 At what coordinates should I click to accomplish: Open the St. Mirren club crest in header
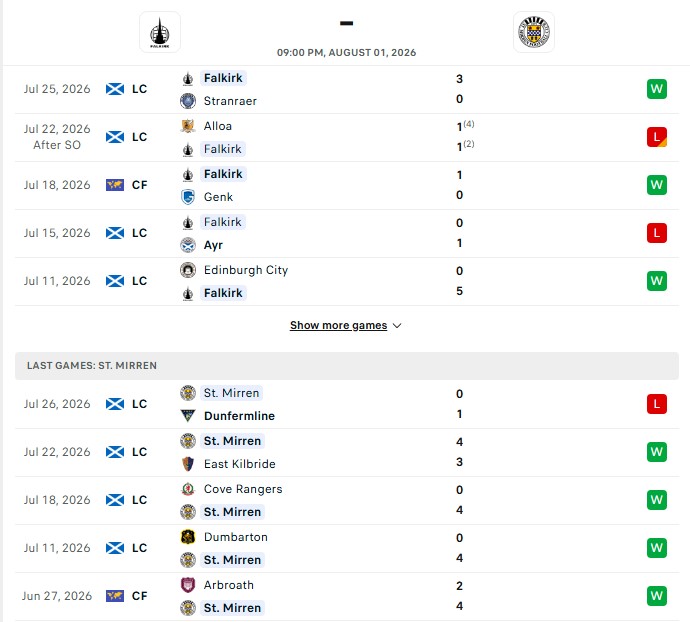[x=534, y=32]
